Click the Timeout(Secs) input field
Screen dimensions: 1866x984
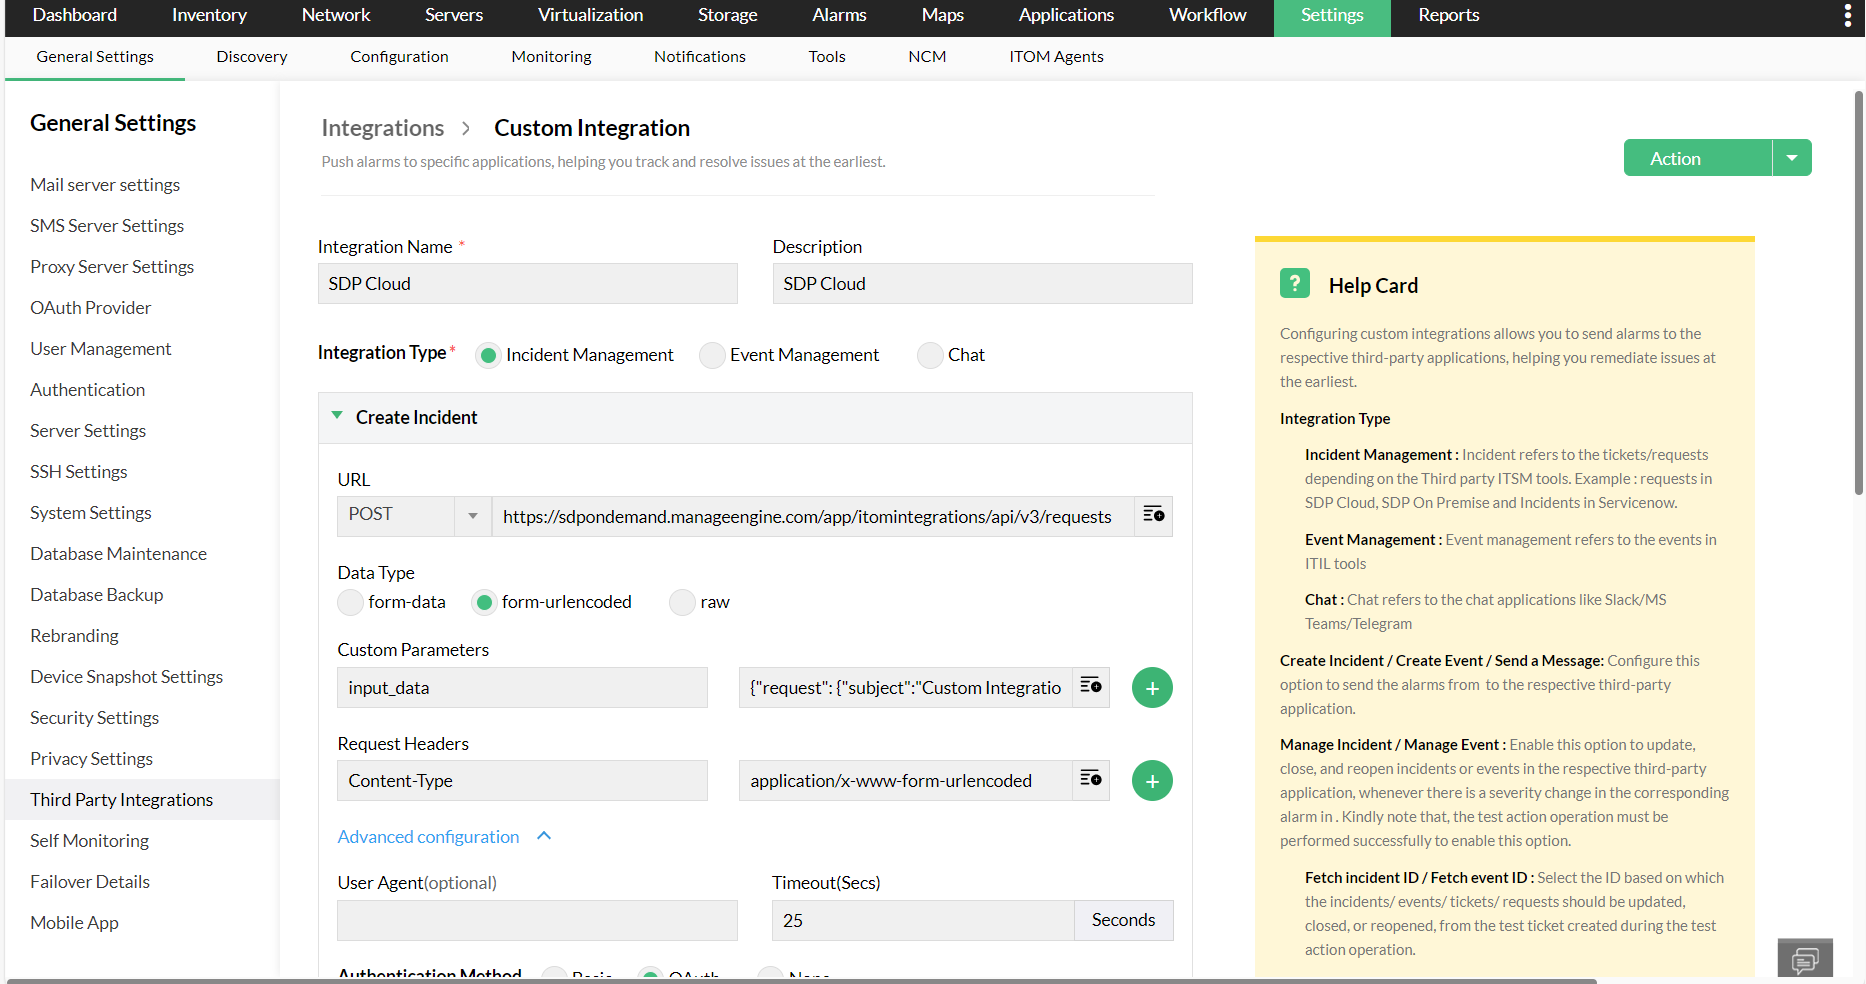pyautogui.click(x=922, y=920)
